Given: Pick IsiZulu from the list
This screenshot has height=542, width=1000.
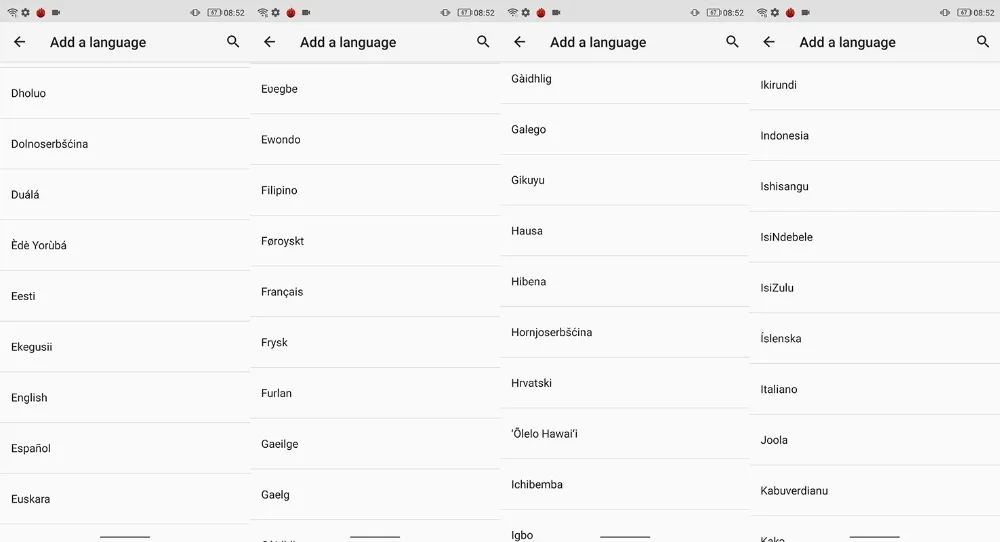Looking at the screenshot, I should coord(875,288).
